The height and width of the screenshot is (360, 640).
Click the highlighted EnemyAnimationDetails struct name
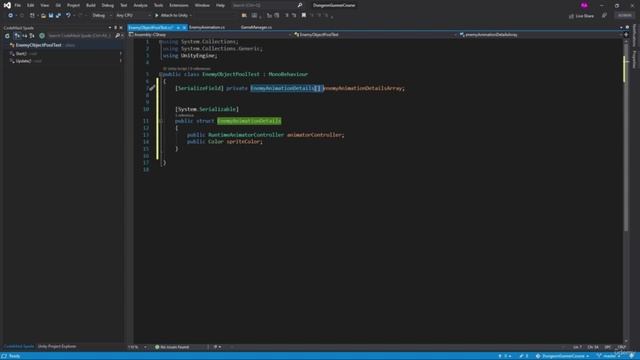point(249,121)
